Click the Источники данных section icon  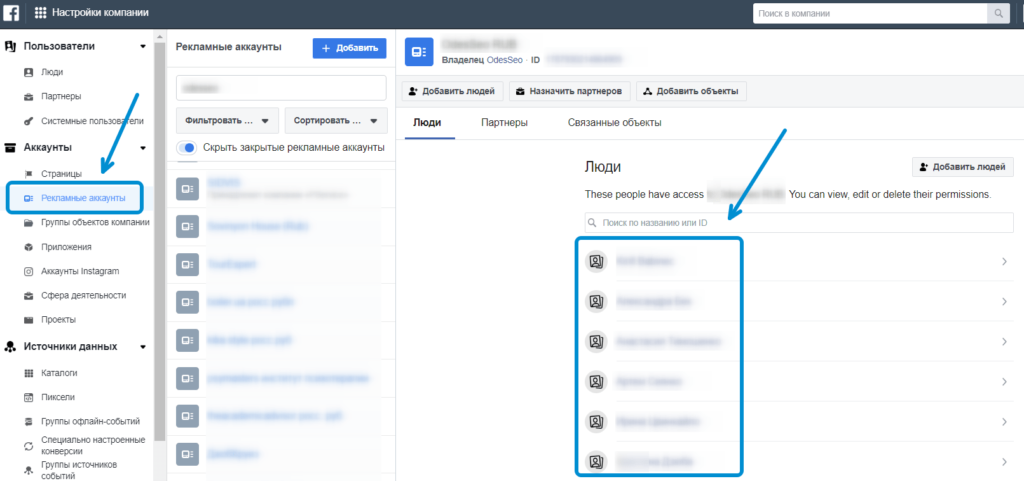coord(10,347)
